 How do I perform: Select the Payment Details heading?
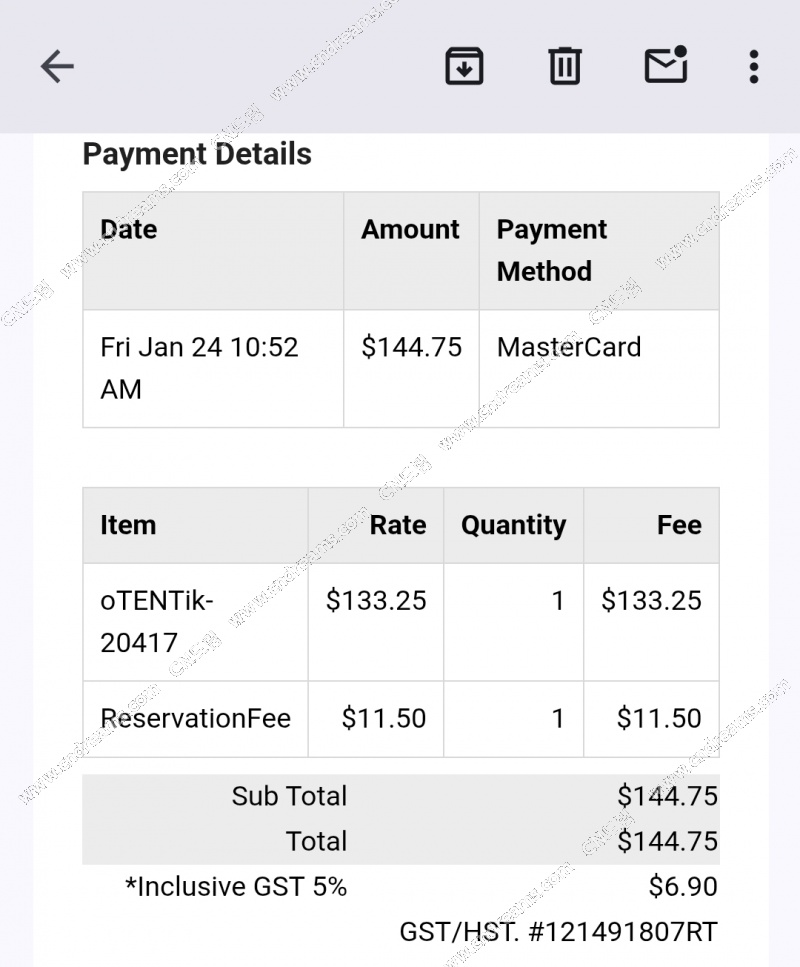[x=197, y=154]
